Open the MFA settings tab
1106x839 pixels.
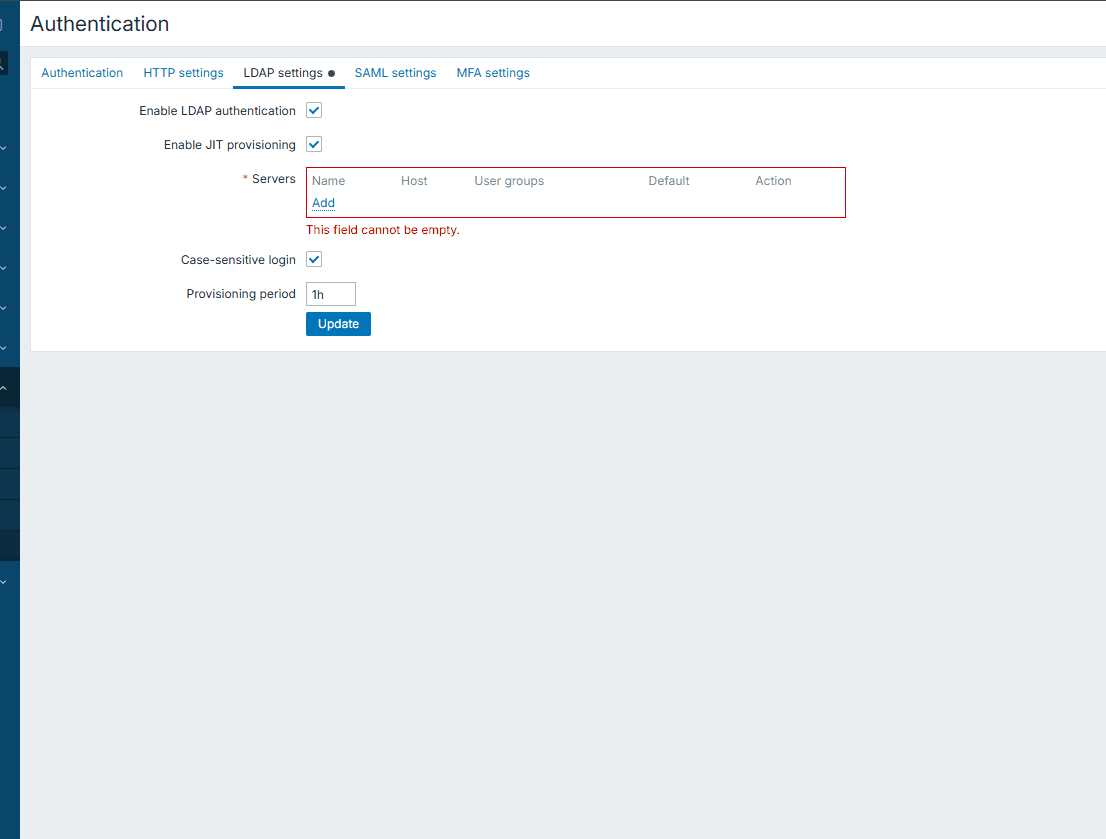[493, 73]
